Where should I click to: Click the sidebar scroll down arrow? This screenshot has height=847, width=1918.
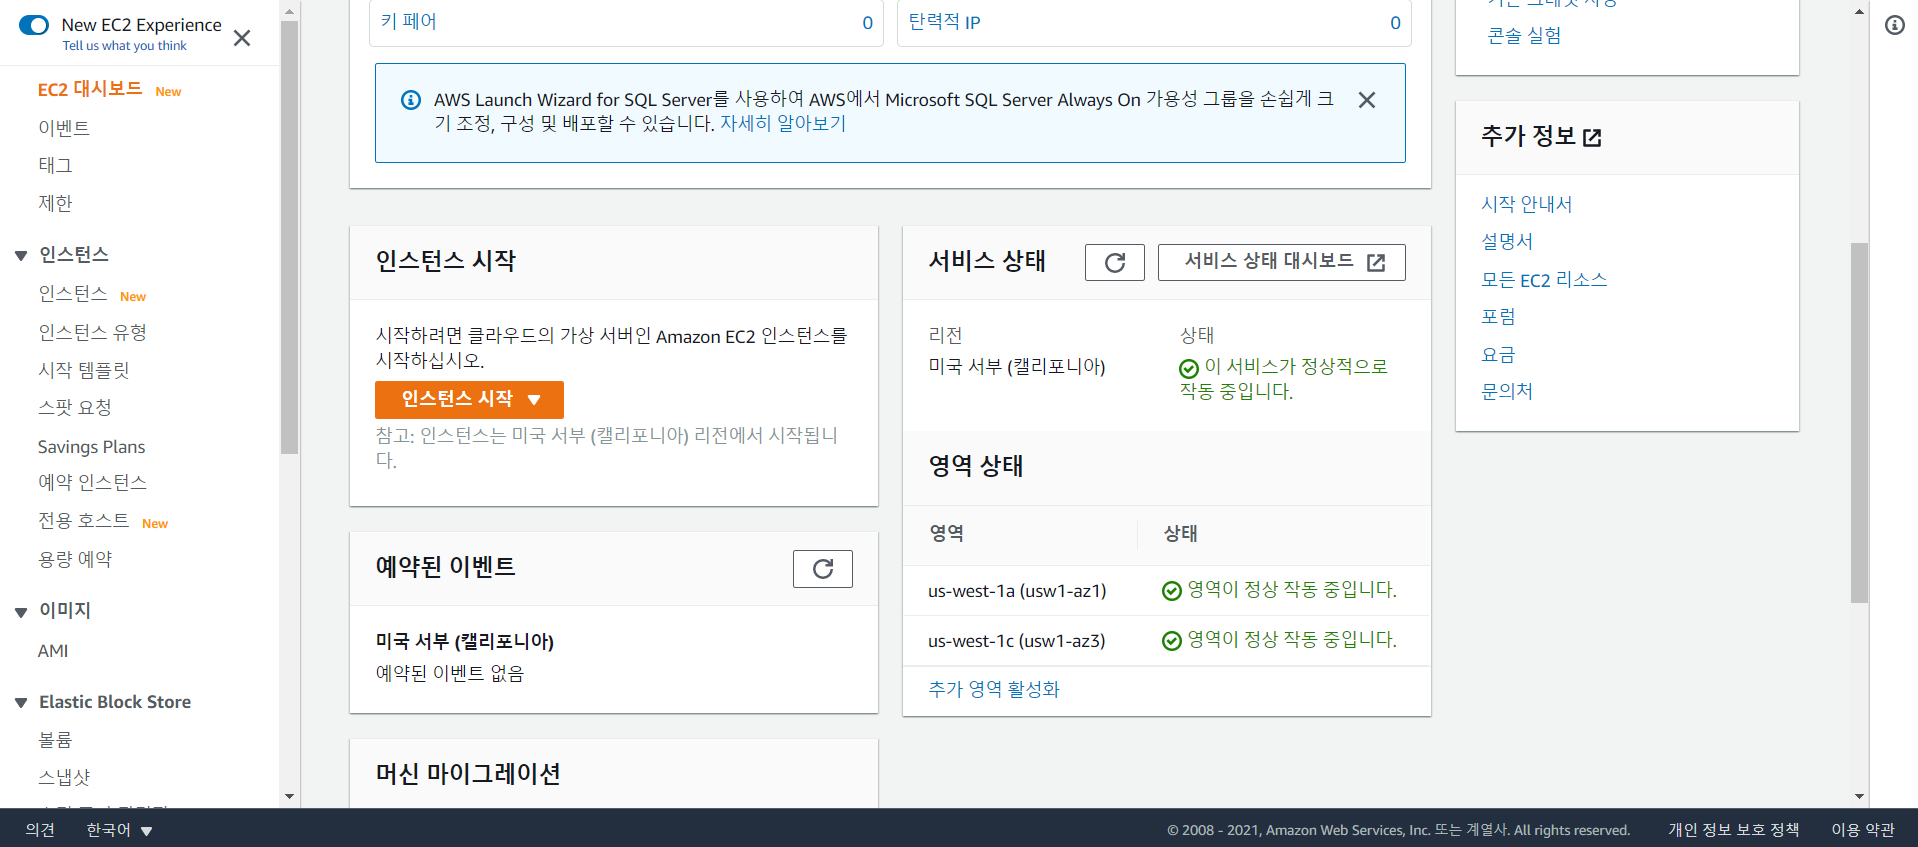[x=290, y=797]
